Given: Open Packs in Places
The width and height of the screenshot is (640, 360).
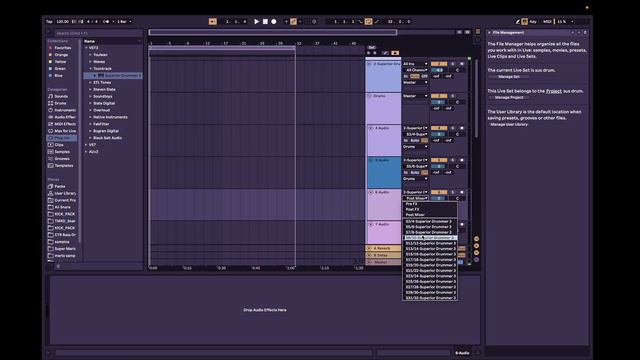Looking at the screenshot, I should click(x=61, y=187).
